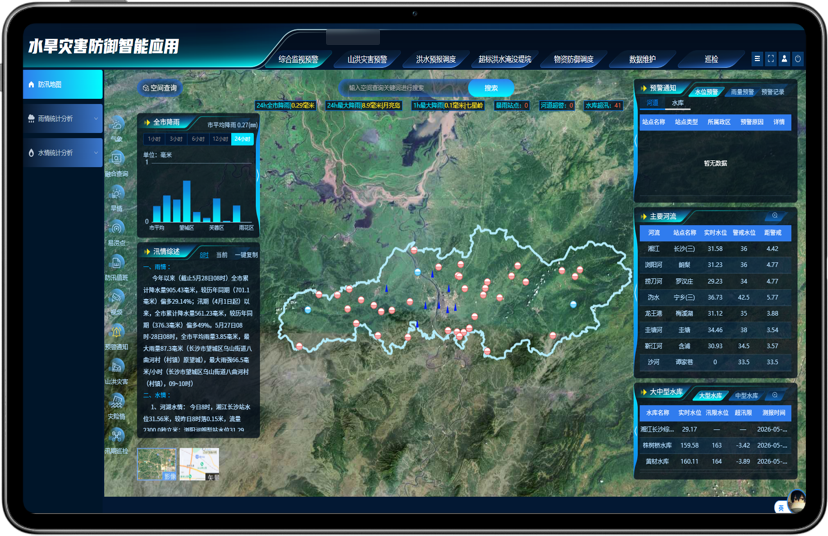The width and height of the screenshot is (828, 536).
Task: Switch rainfall chart to 1小时 period
Action: (x=154, y=139)
